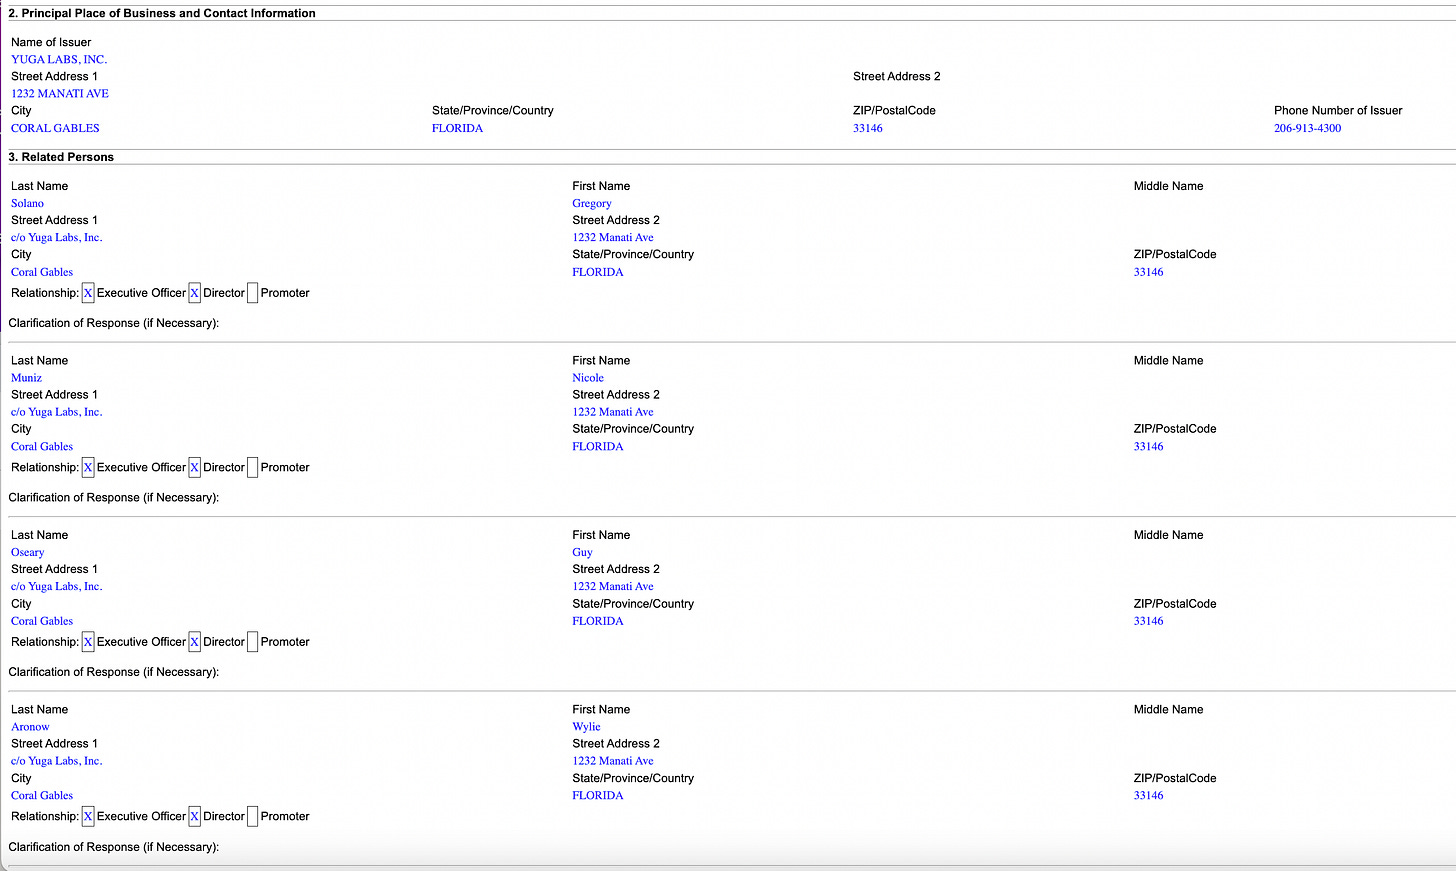Toggle Executive Officer checkbox for Solano

coord(88,293)
